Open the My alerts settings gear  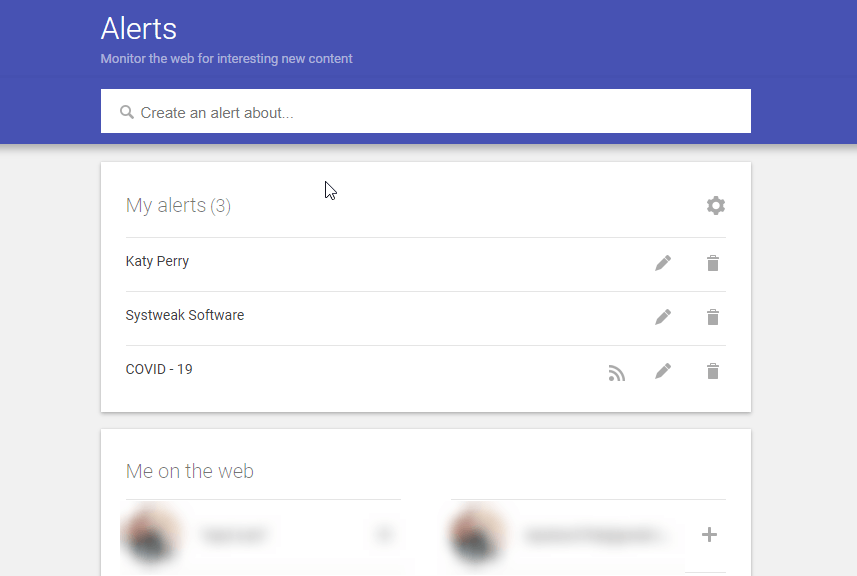point(715,205)
